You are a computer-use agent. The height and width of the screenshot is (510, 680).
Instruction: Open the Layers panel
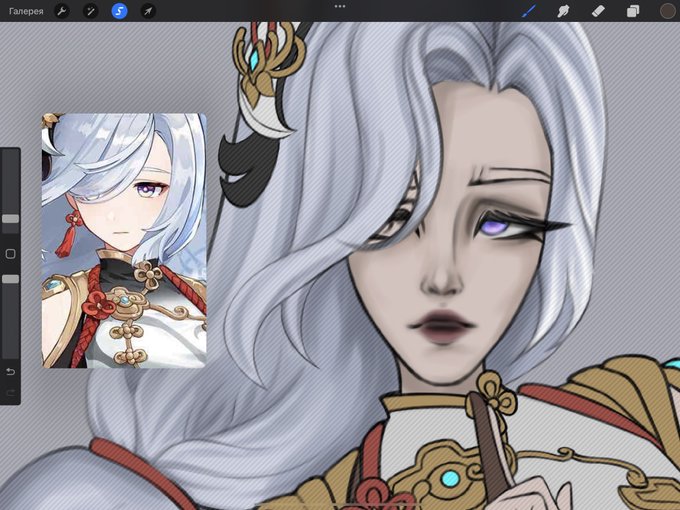click(633, 11)
